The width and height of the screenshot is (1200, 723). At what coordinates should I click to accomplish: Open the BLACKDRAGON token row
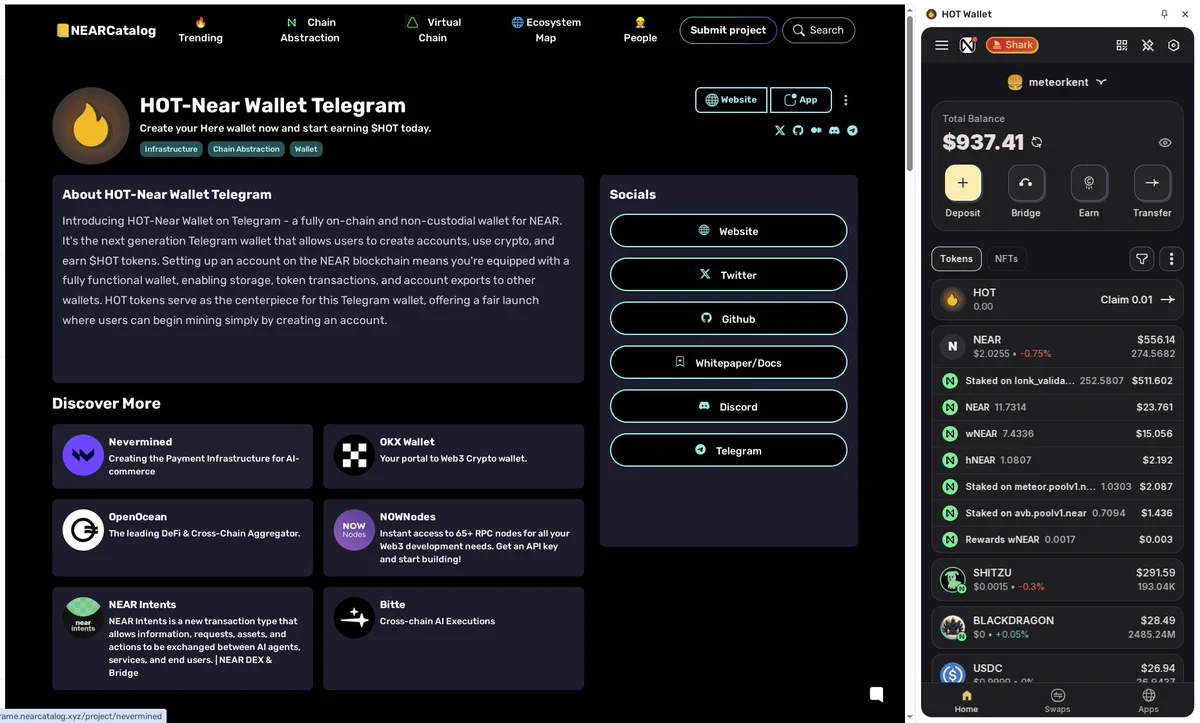1058,627
